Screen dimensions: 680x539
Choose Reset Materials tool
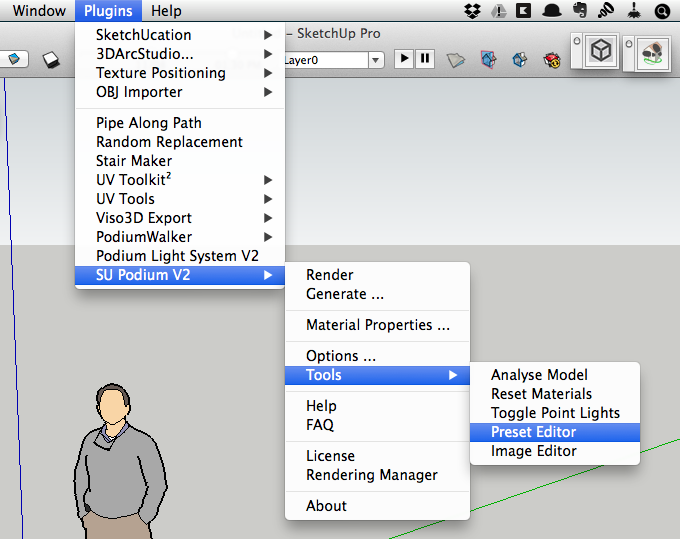(x=555, y=394)
